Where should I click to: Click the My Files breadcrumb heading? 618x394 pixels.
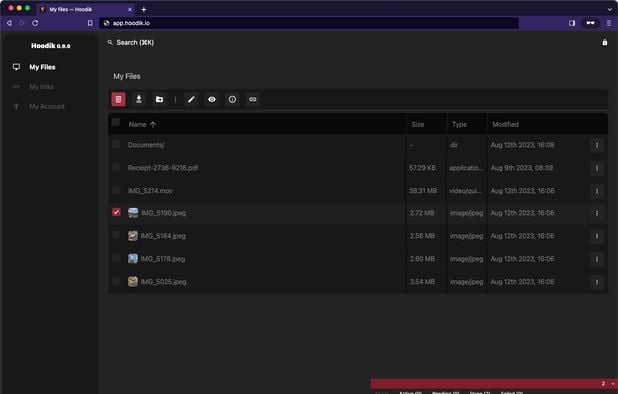127,76
